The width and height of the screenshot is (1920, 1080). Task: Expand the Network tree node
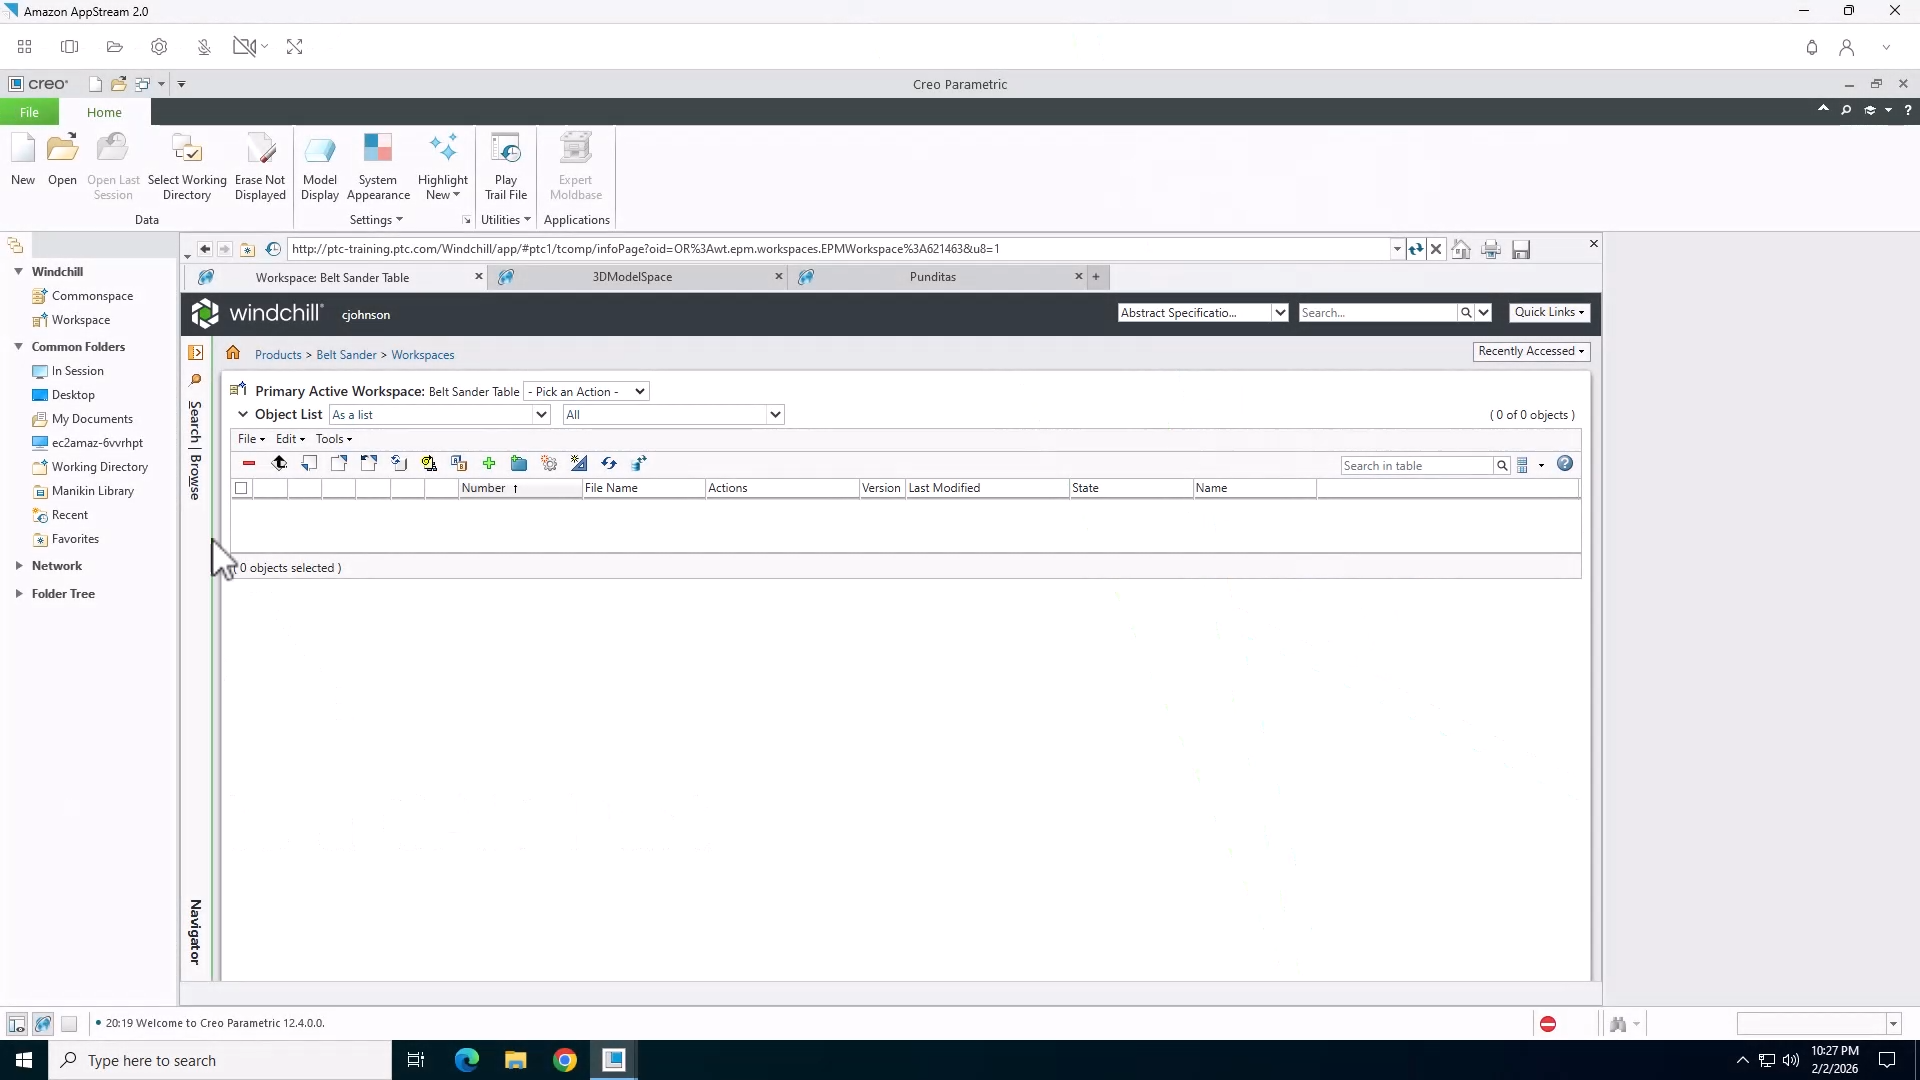19,565
